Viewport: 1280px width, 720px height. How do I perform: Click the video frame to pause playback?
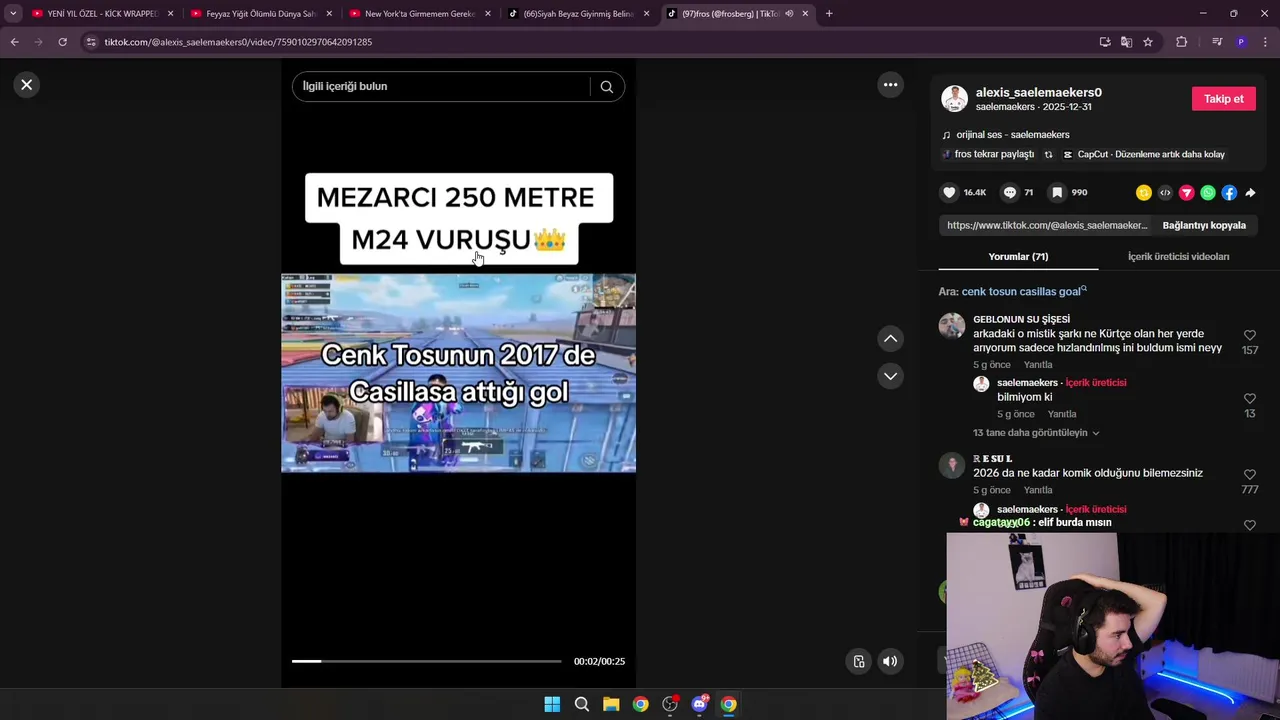click(458, 372)
